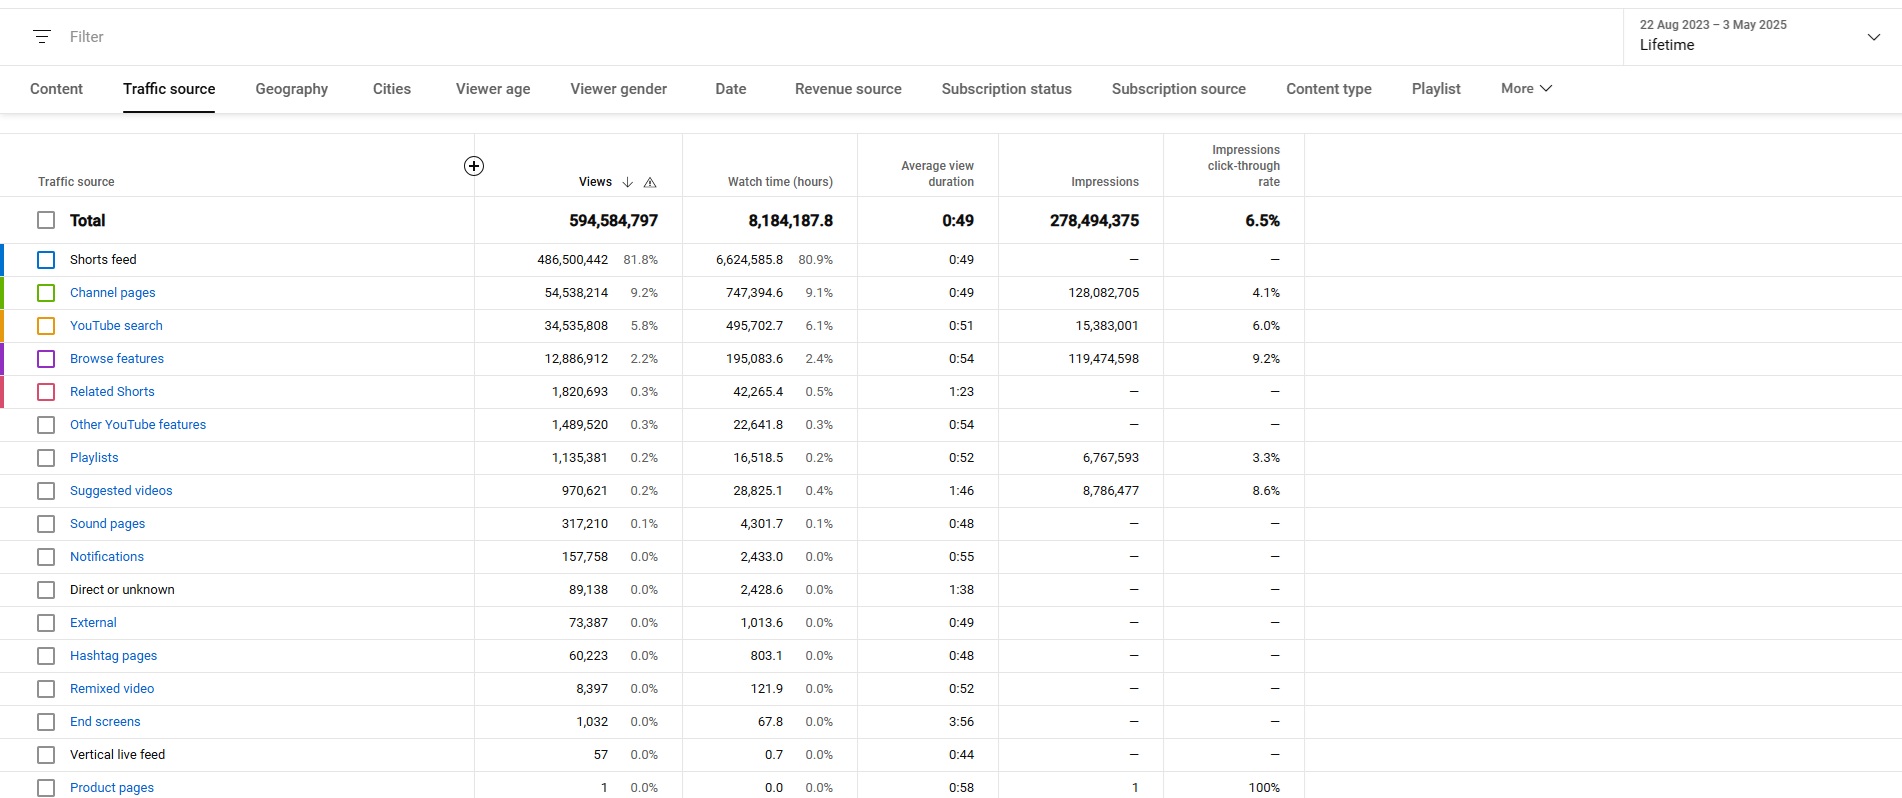Open the Product pages link

tap(112, 788)
